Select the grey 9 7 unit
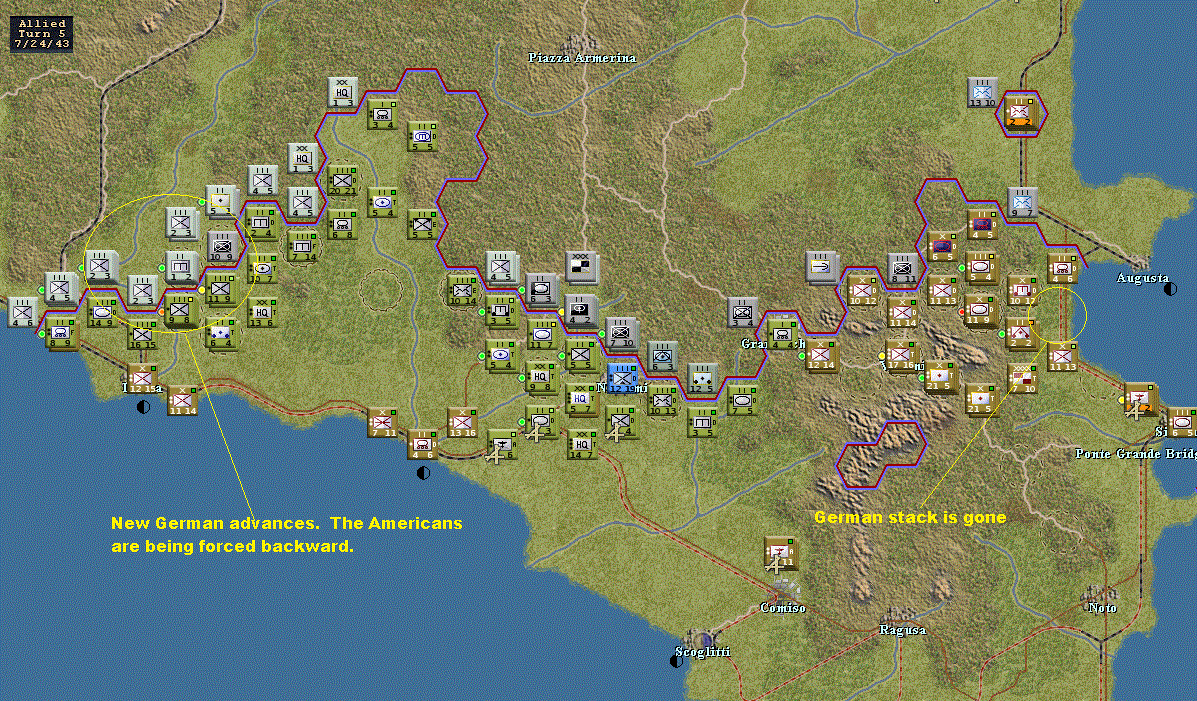 point(1022,202)
